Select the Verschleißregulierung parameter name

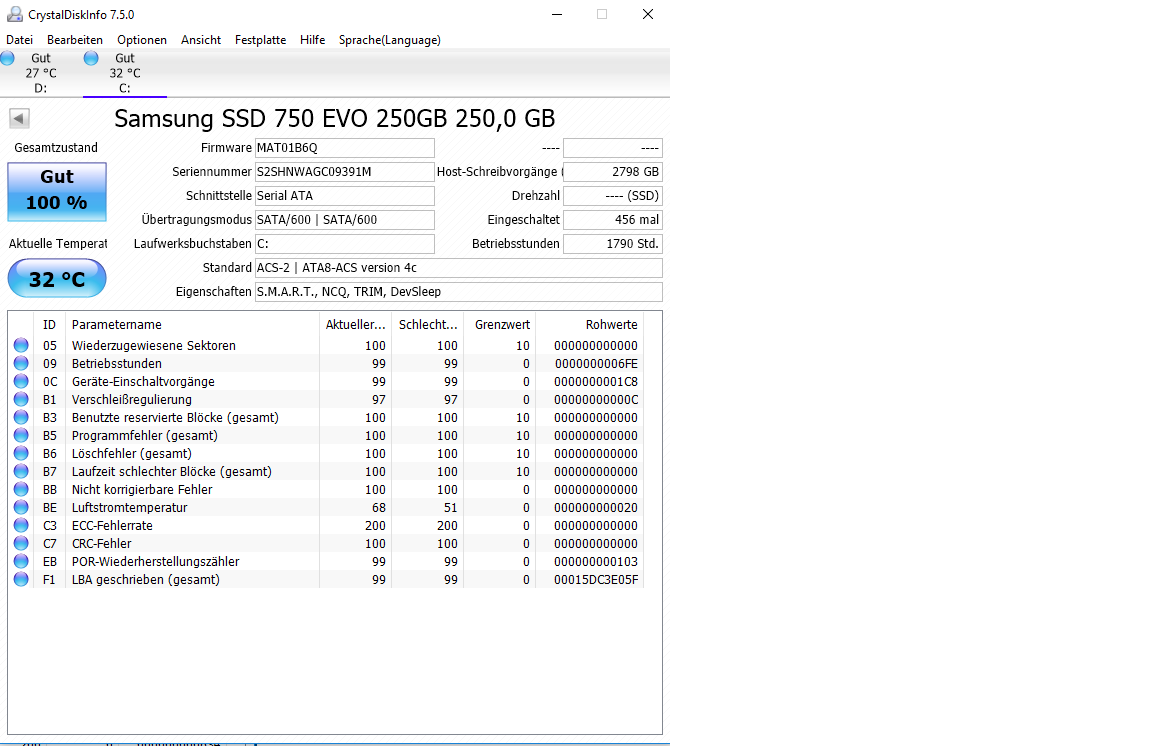tap(132, 399)
